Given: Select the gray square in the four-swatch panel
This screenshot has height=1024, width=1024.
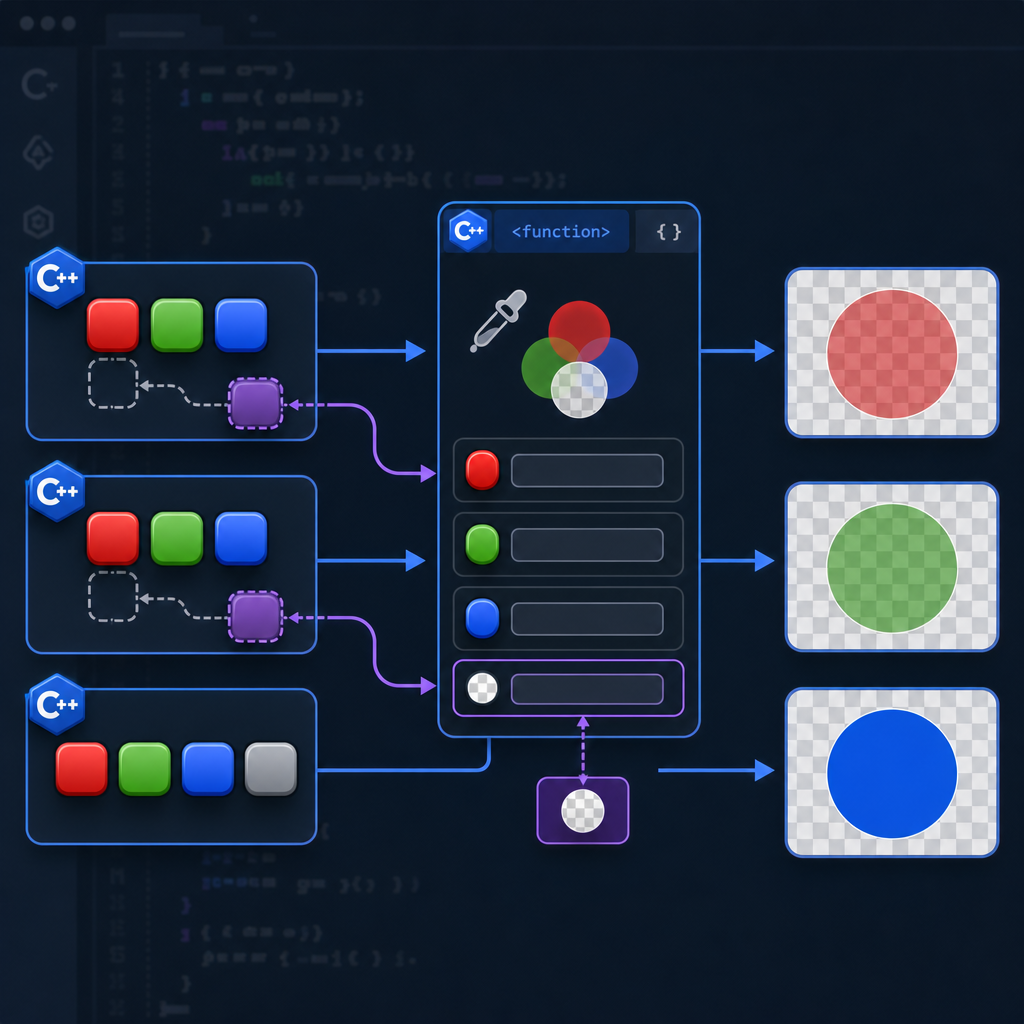Looking at the screenshot, I should pos(271,769).
